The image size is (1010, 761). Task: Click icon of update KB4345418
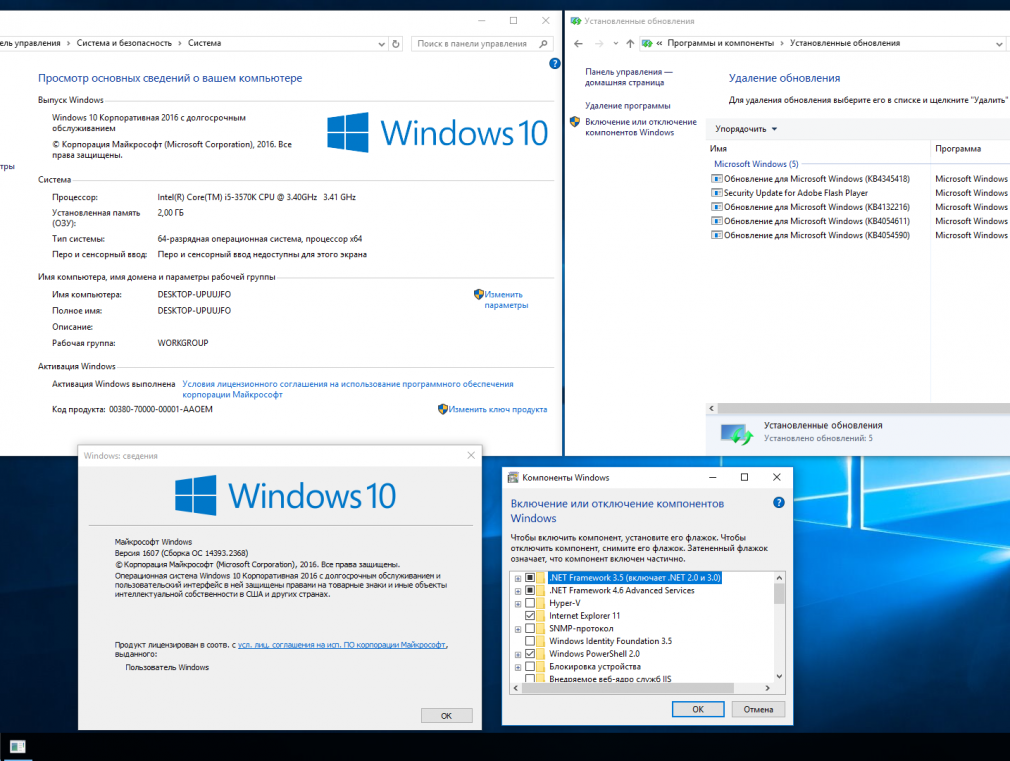coord(716,178)
